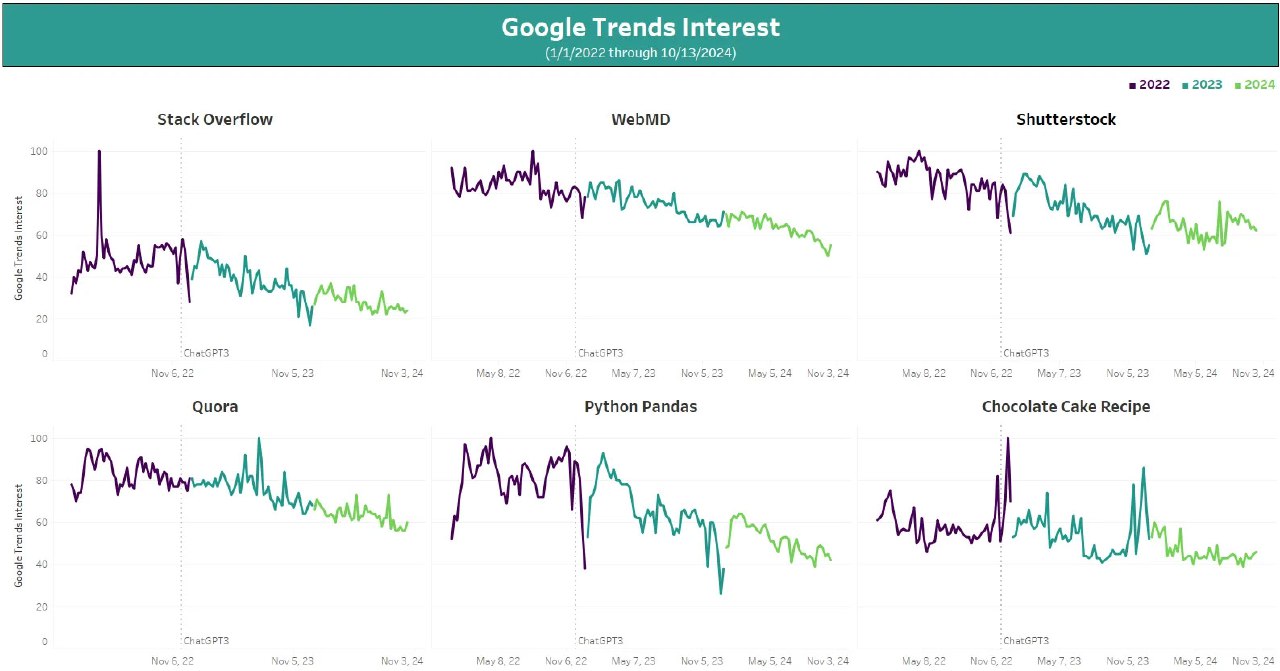Click the Python Pandas chart's ChatGPT3 label

pyautogui.click(x=601, y=640)
